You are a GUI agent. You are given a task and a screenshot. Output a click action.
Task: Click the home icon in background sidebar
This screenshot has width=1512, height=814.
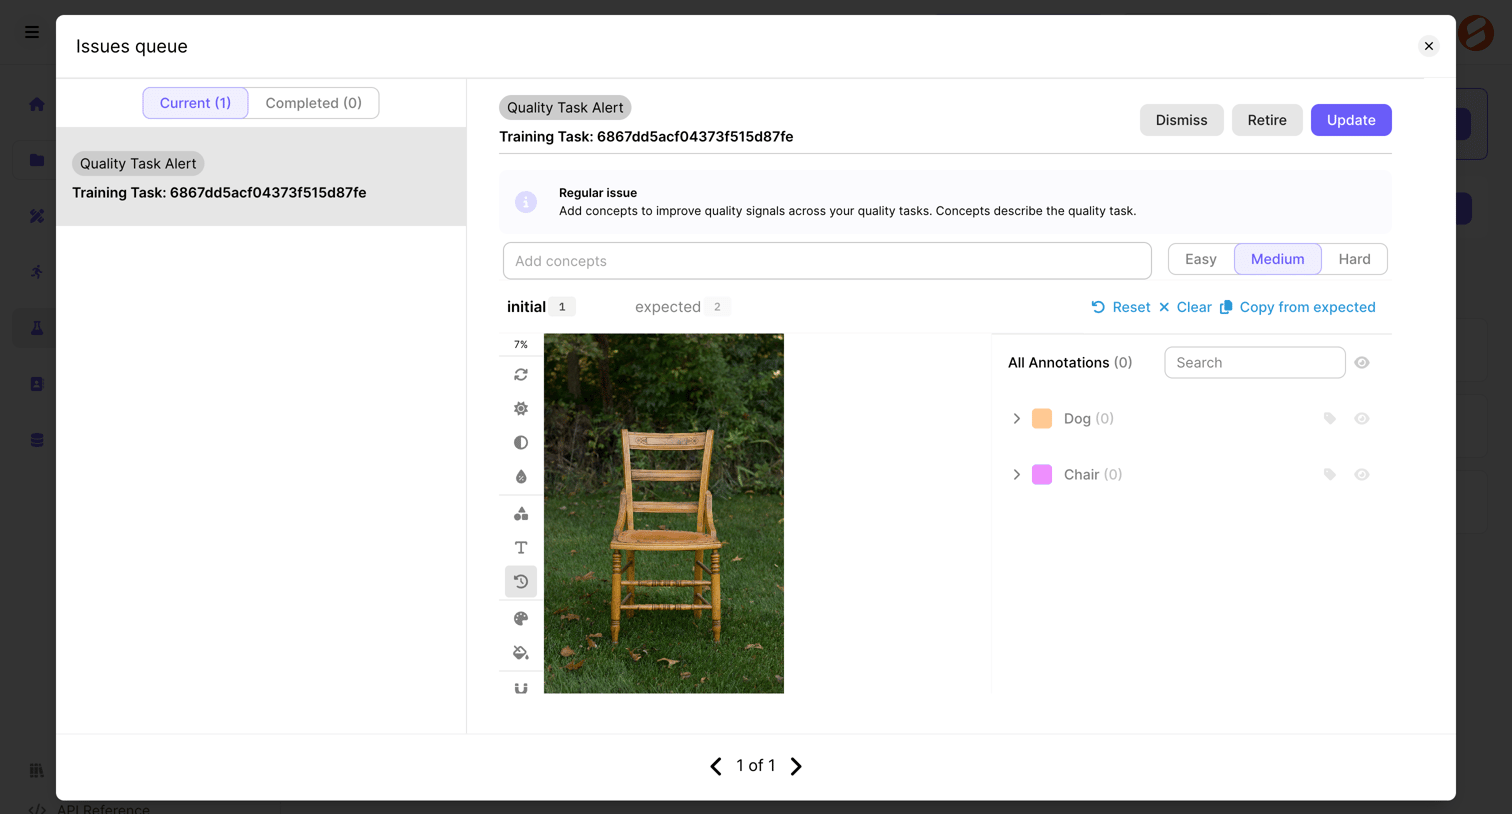click(37, 105)
